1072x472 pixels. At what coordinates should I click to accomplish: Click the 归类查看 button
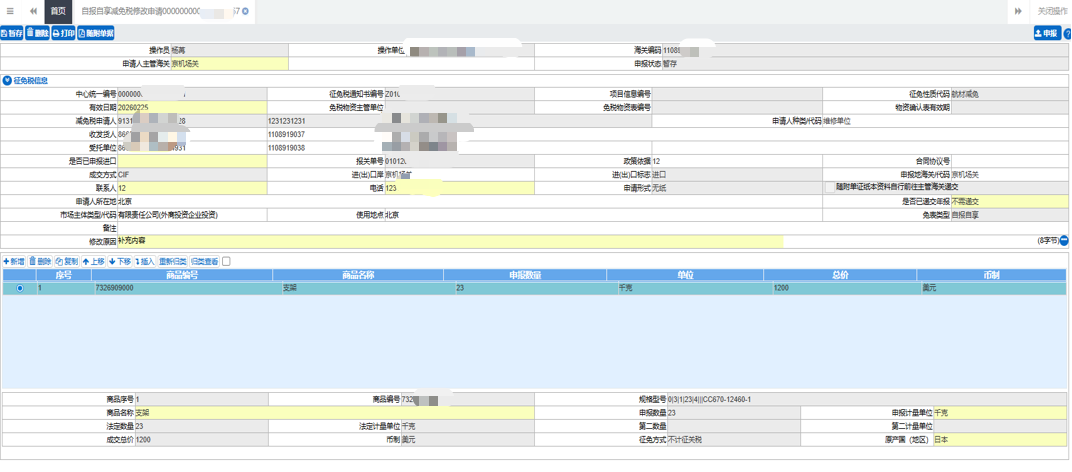point(205,261)
